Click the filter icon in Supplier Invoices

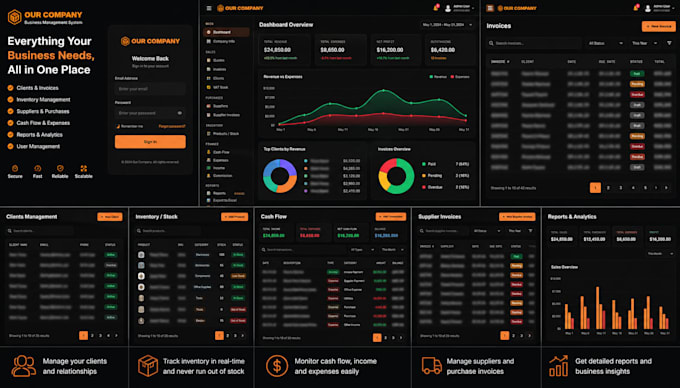click(x=530, y=231)
